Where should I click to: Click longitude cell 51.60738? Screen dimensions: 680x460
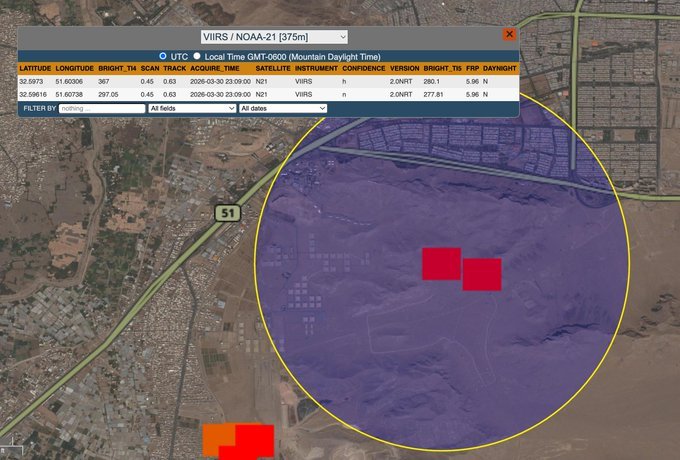(x=69, y=95)
